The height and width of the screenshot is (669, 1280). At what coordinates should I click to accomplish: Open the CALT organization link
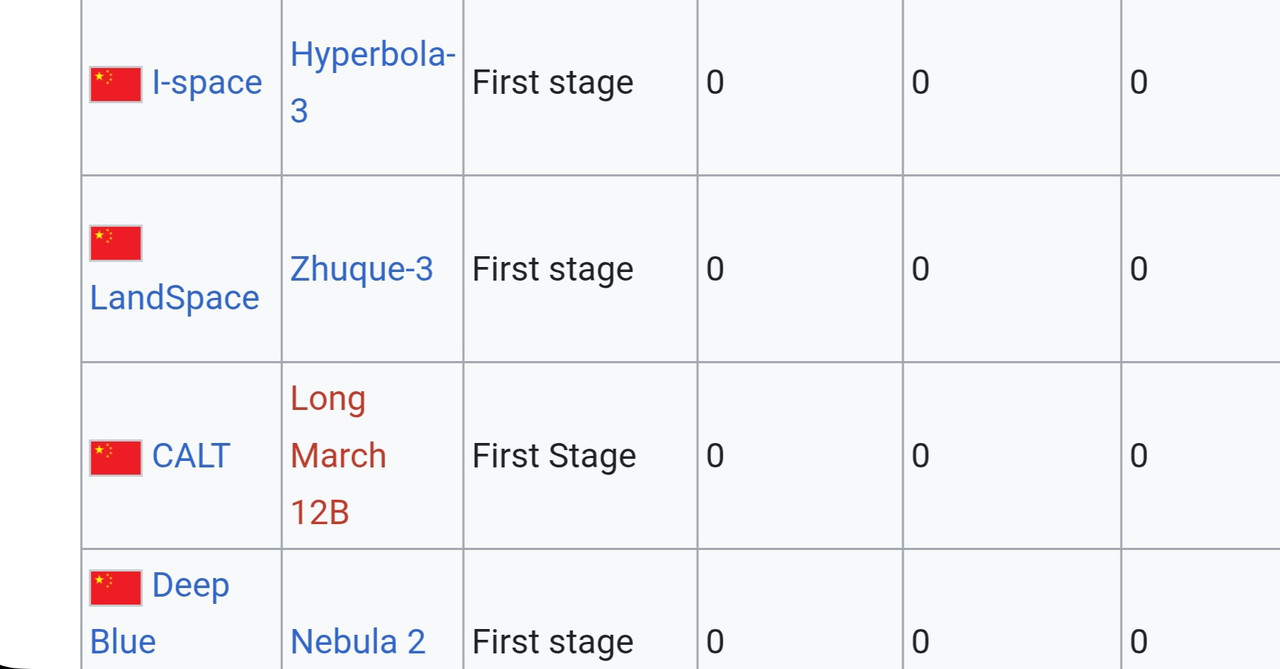pyautogui.click(x=191, y=456)
